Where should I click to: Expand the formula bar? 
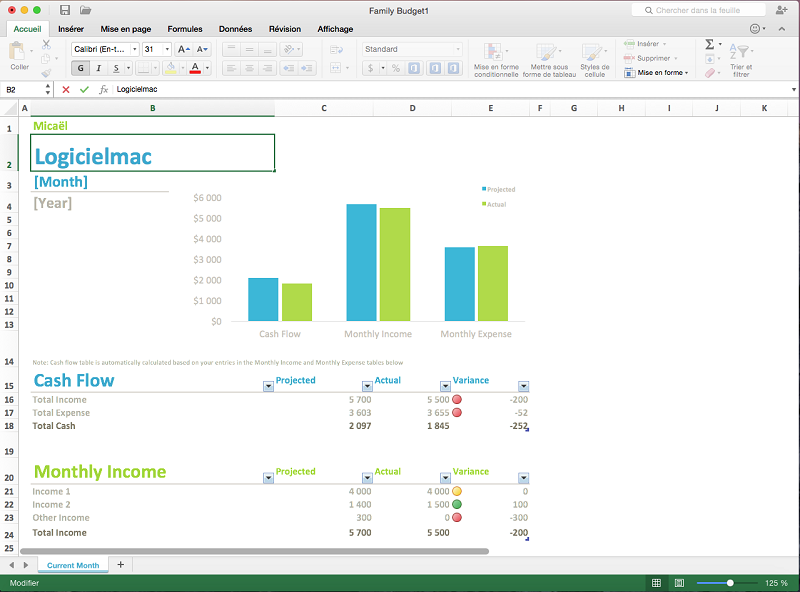(794, 89)
